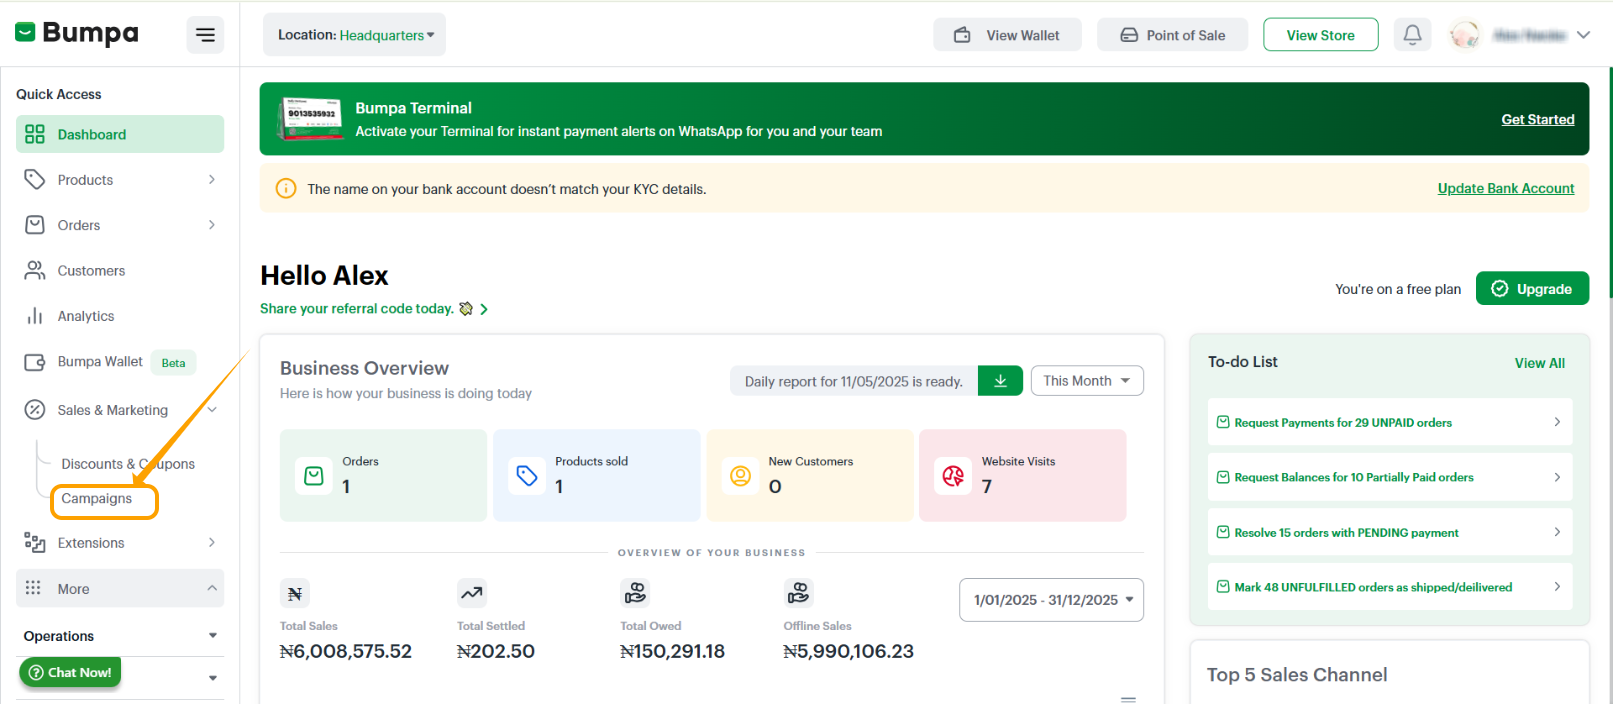Click the Total Owed icon
The width and height of the screenshot is (1613, 704).
coord(635,594)
